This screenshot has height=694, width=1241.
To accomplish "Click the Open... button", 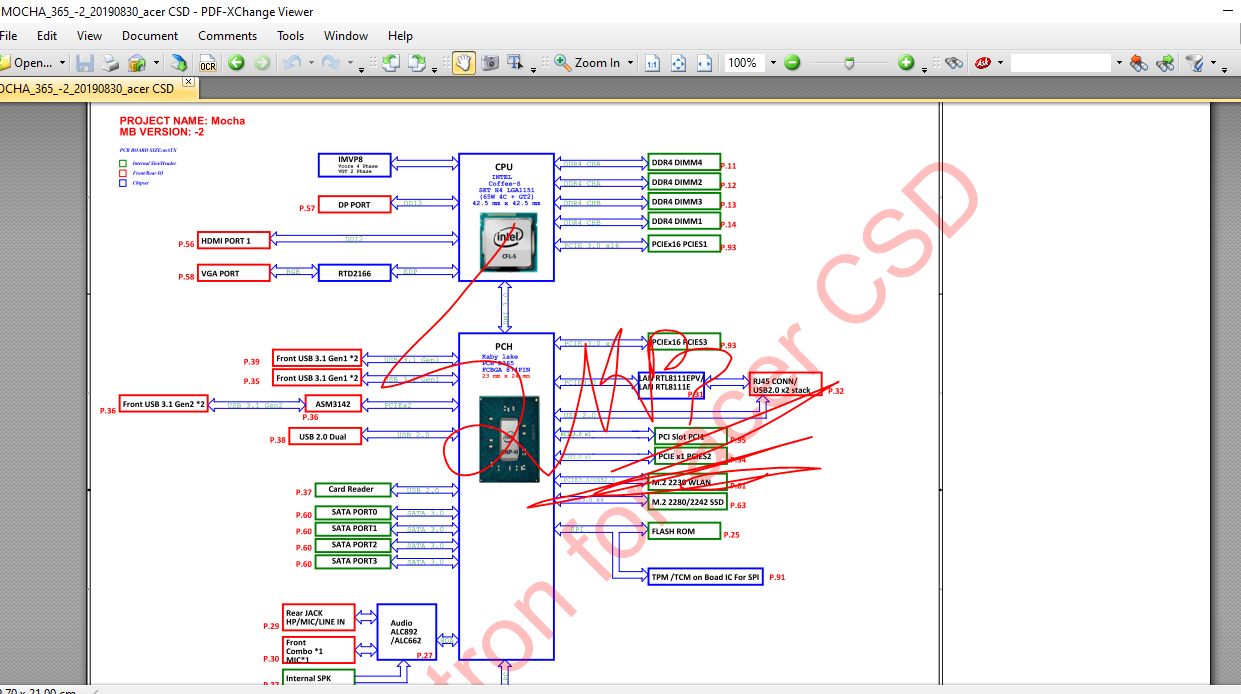I will [27, 62].
